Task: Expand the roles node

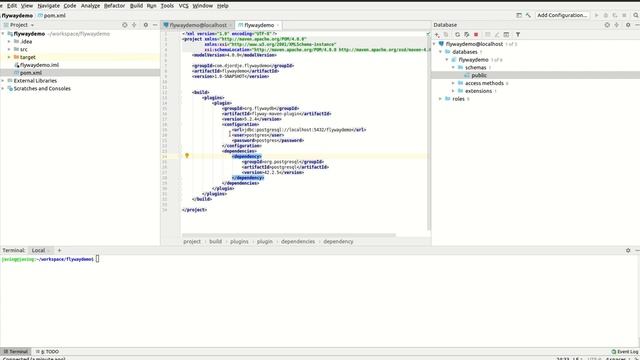Action: tap(441, 99)
